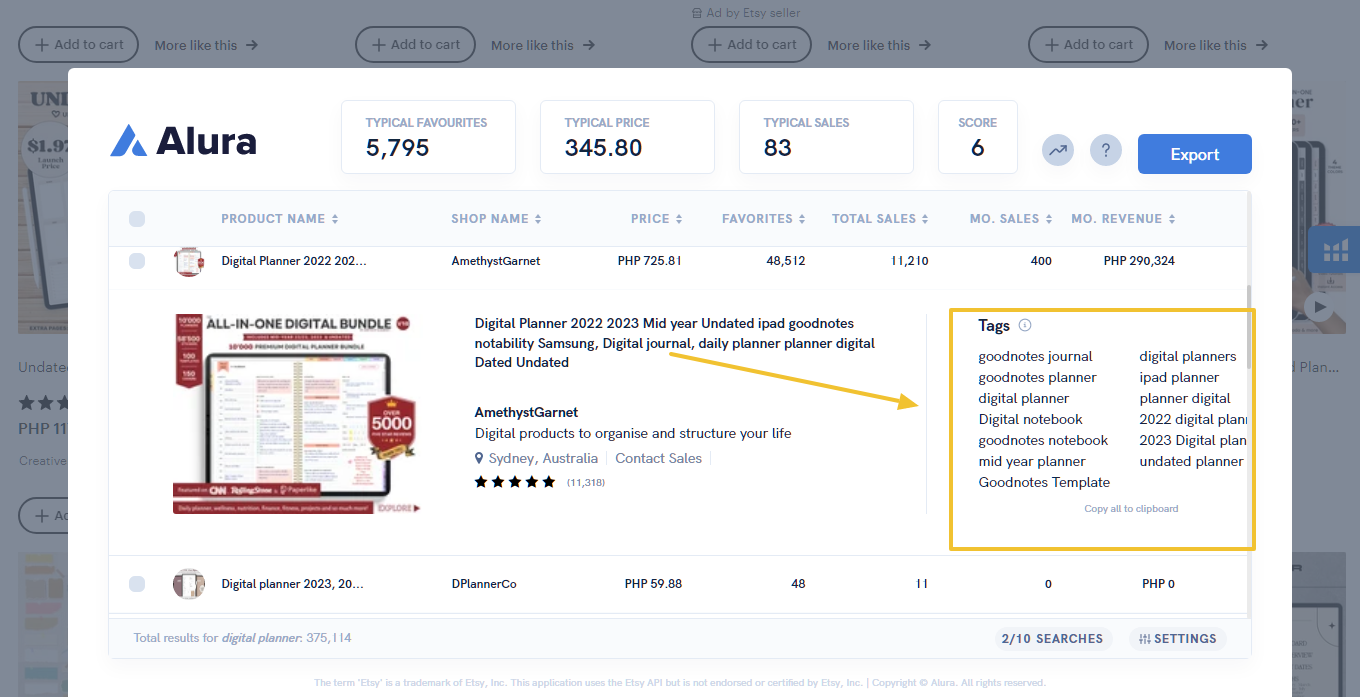Select the 'Digital notebook' tag

[x=1030, y=419]
